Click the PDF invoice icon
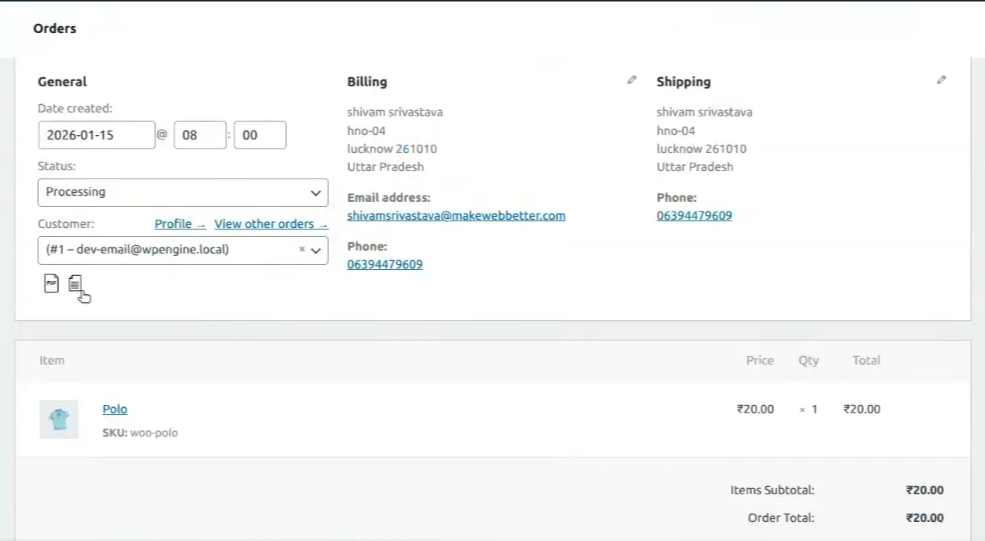 pos(51,284)
